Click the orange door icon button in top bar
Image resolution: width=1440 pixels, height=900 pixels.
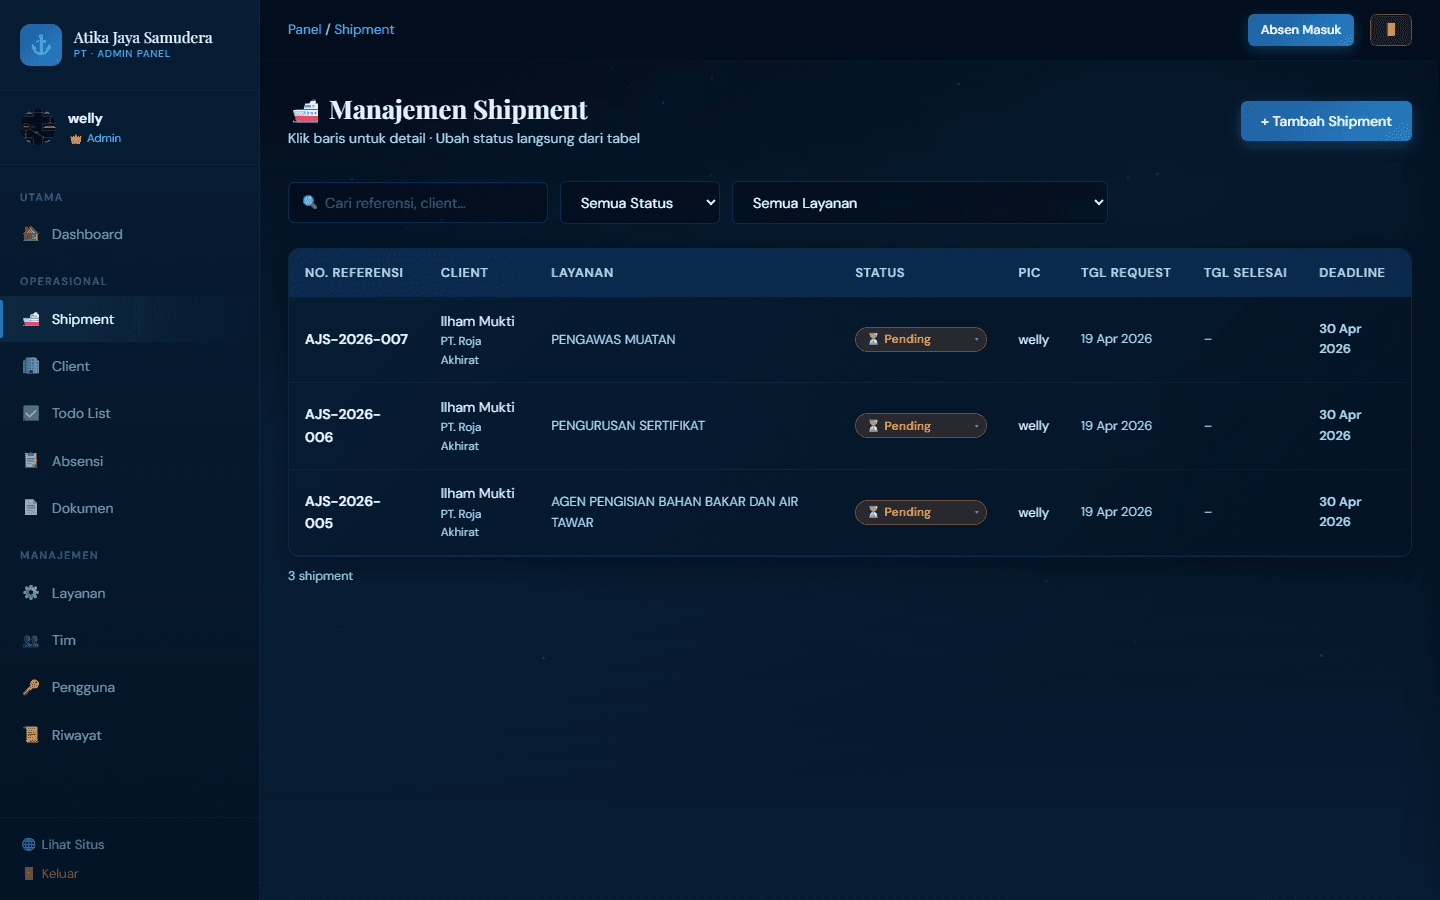[1391, 30]
